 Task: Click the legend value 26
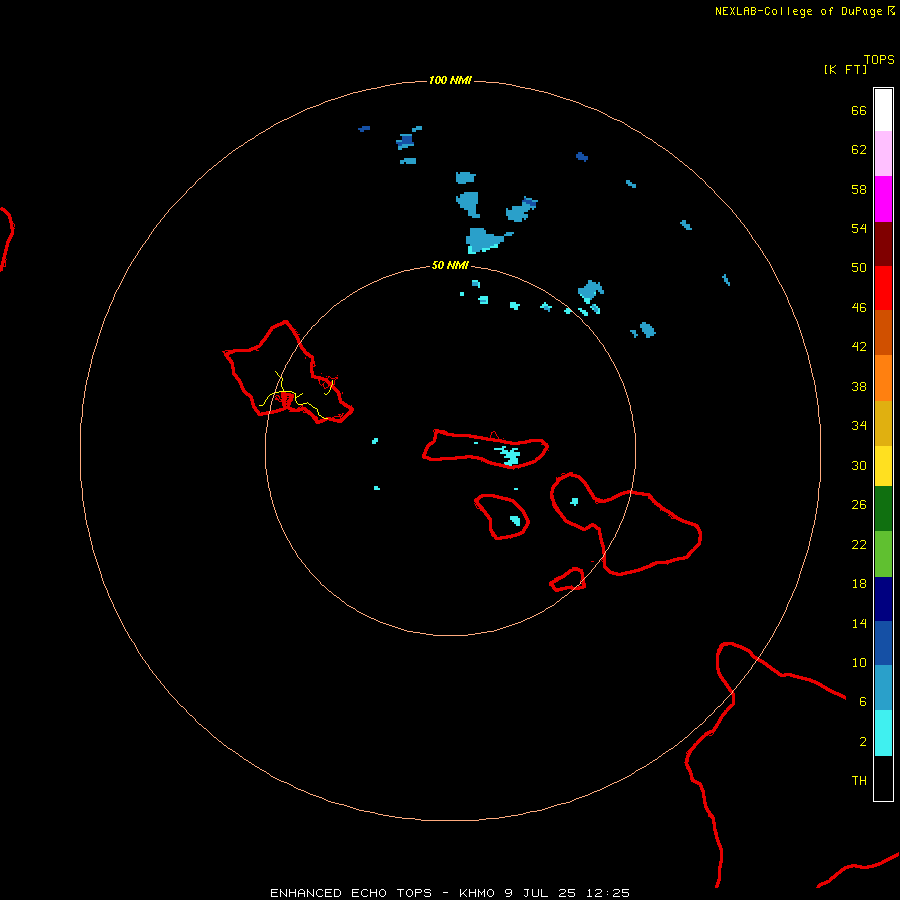tap(859, 505)
